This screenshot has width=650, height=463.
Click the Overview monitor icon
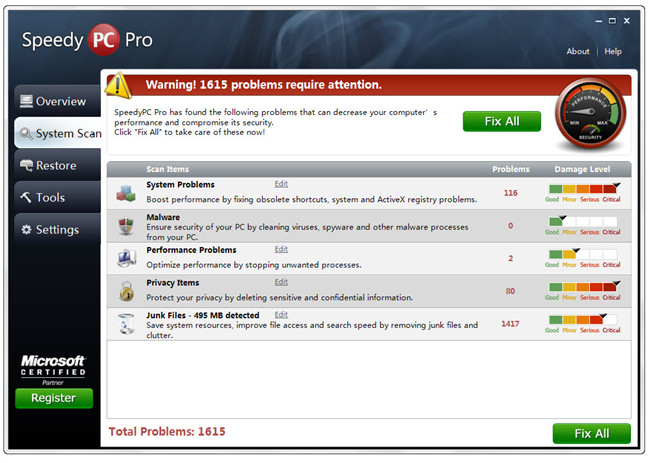pyautogui.click(x=26, y=101)
